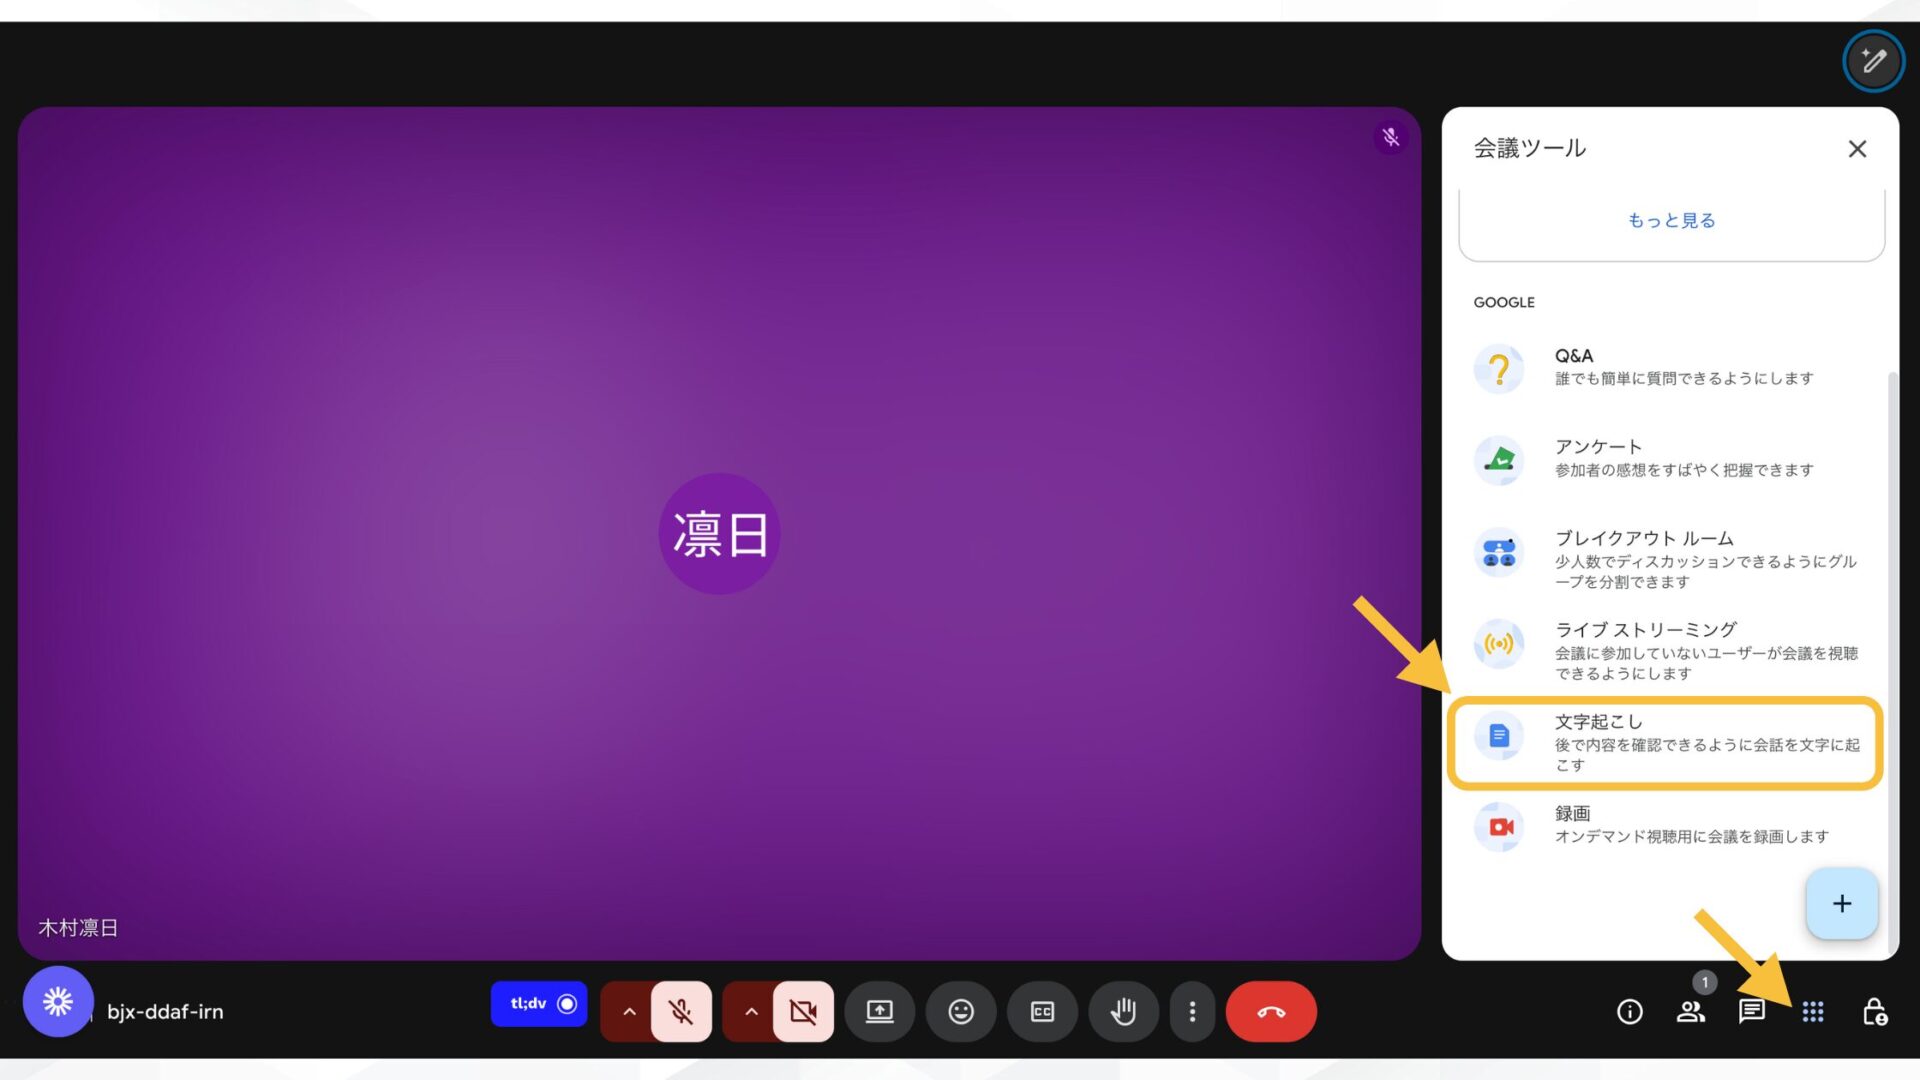
Task: Expand camera device options
Action: pos(751,1011)
